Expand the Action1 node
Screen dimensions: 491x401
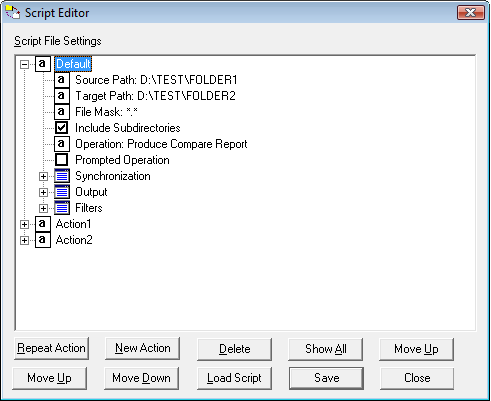point(24,224)
